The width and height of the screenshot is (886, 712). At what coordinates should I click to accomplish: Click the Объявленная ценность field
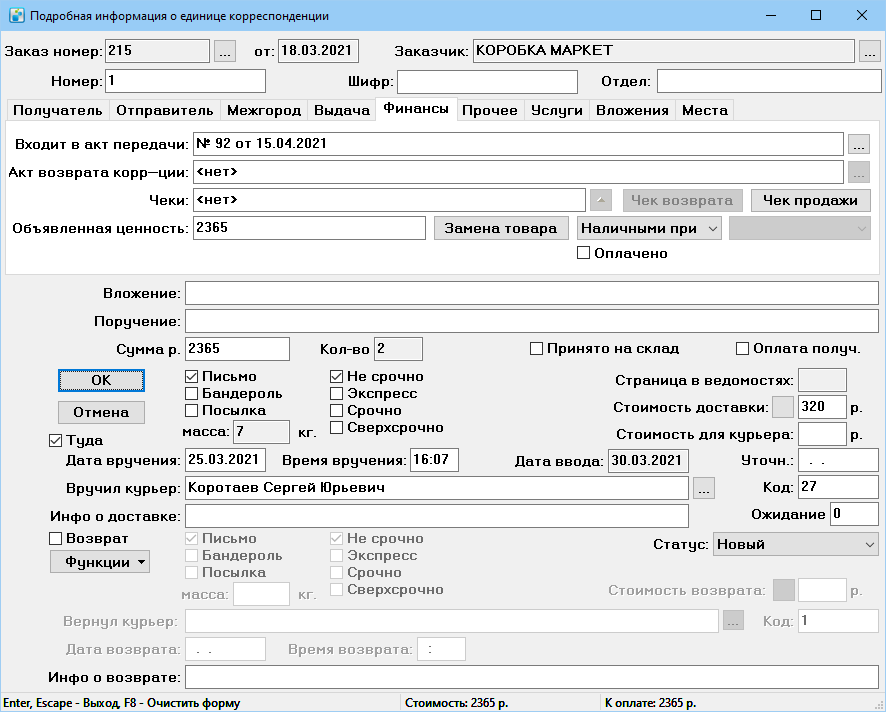click(309, 228)
